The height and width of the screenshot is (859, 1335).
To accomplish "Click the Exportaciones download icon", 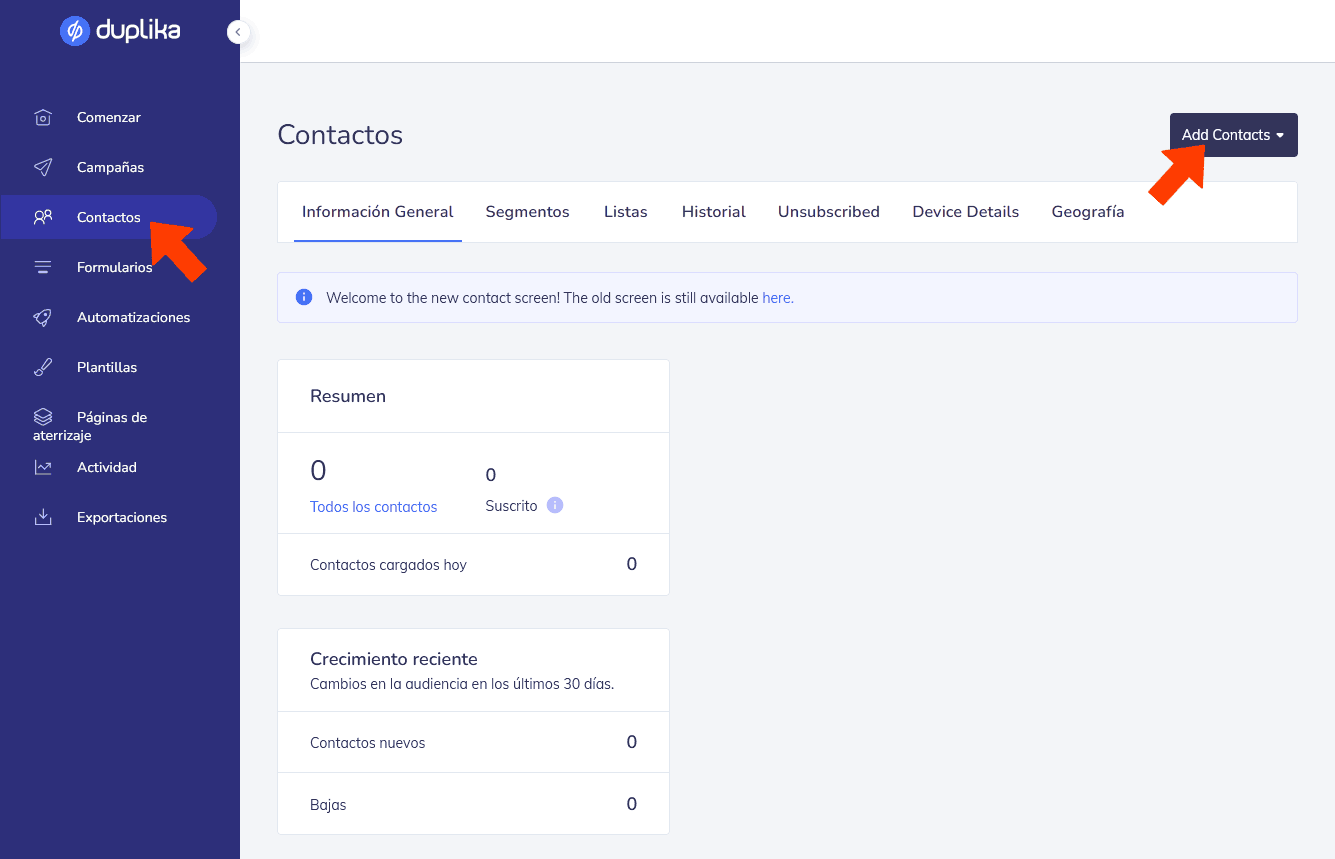I will pos(43,518).
